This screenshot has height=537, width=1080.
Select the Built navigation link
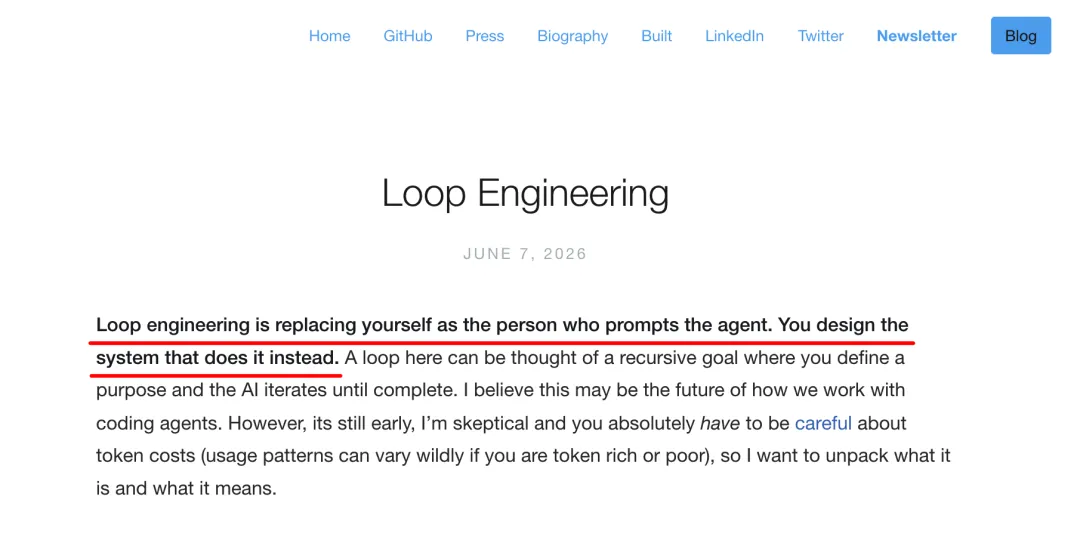(x=656, y=36)
